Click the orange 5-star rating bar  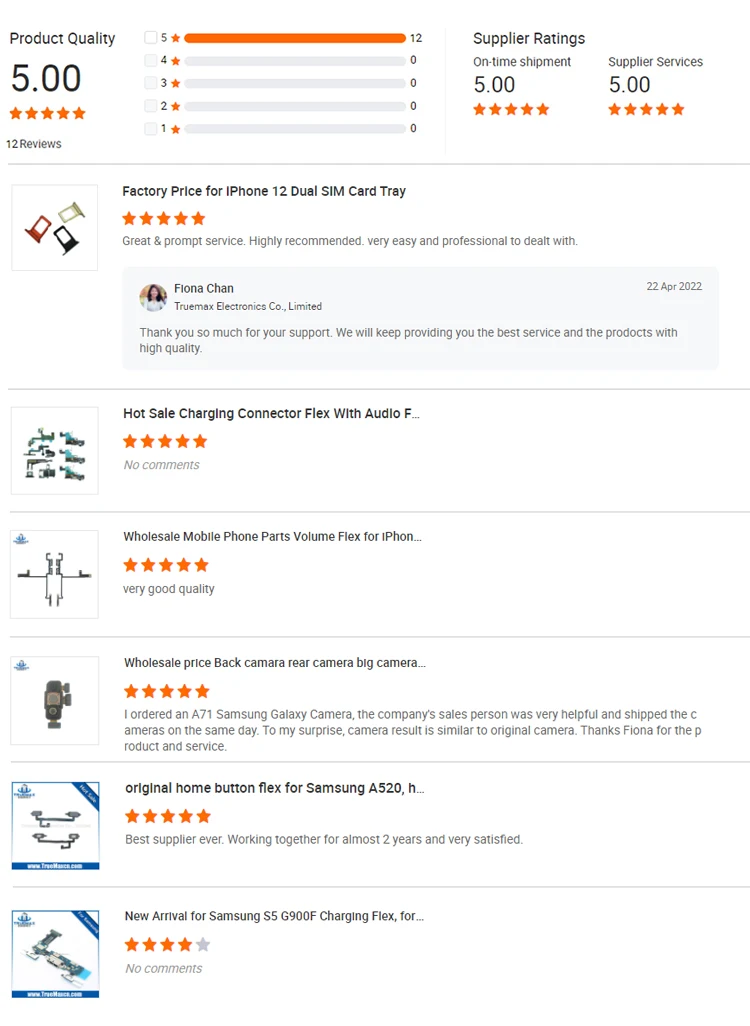pos(295,38)
